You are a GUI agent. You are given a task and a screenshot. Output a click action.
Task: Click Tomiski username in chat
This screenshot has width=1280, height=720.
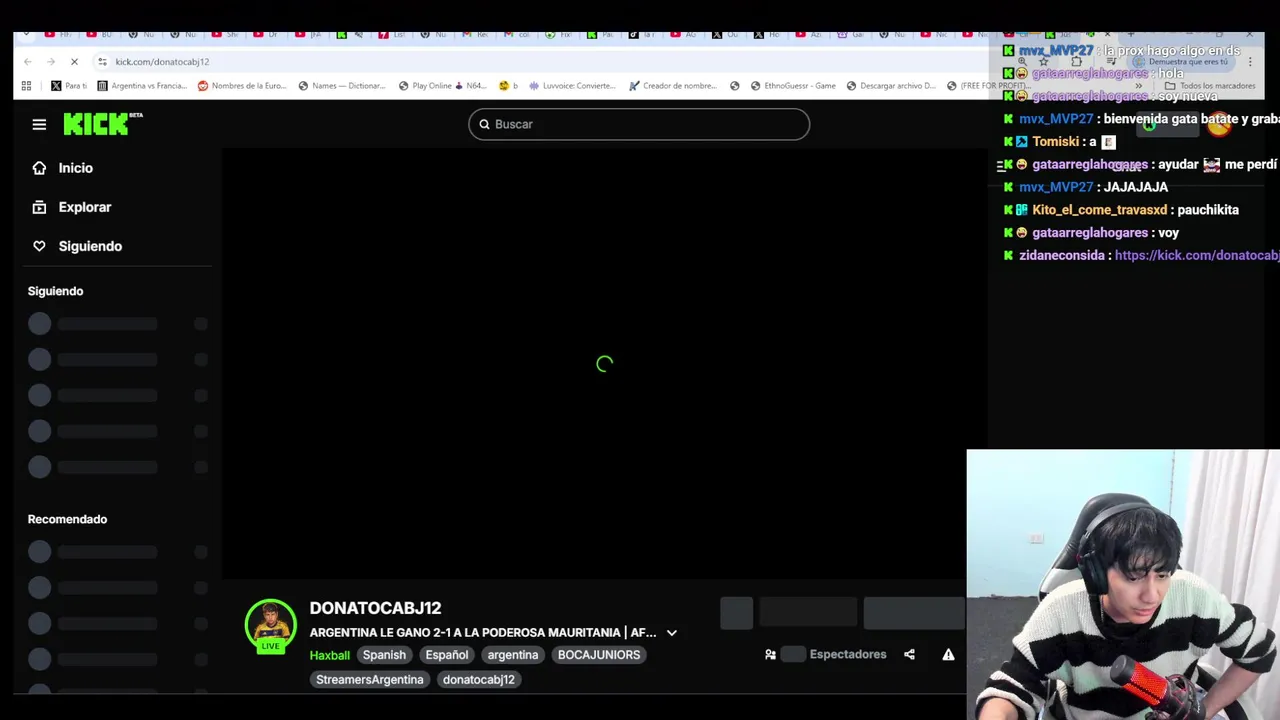tap(1055, 142)
